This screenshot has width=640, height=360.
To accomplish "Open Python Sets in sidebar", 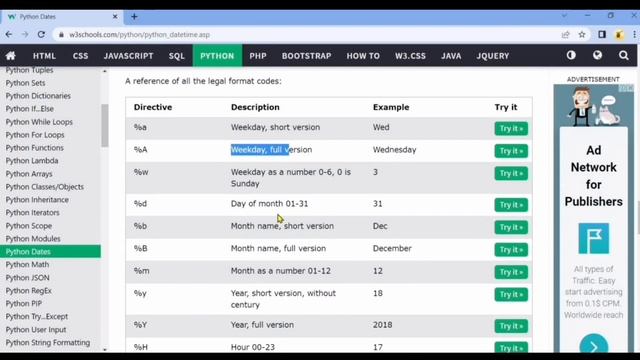I will point(25,83).
